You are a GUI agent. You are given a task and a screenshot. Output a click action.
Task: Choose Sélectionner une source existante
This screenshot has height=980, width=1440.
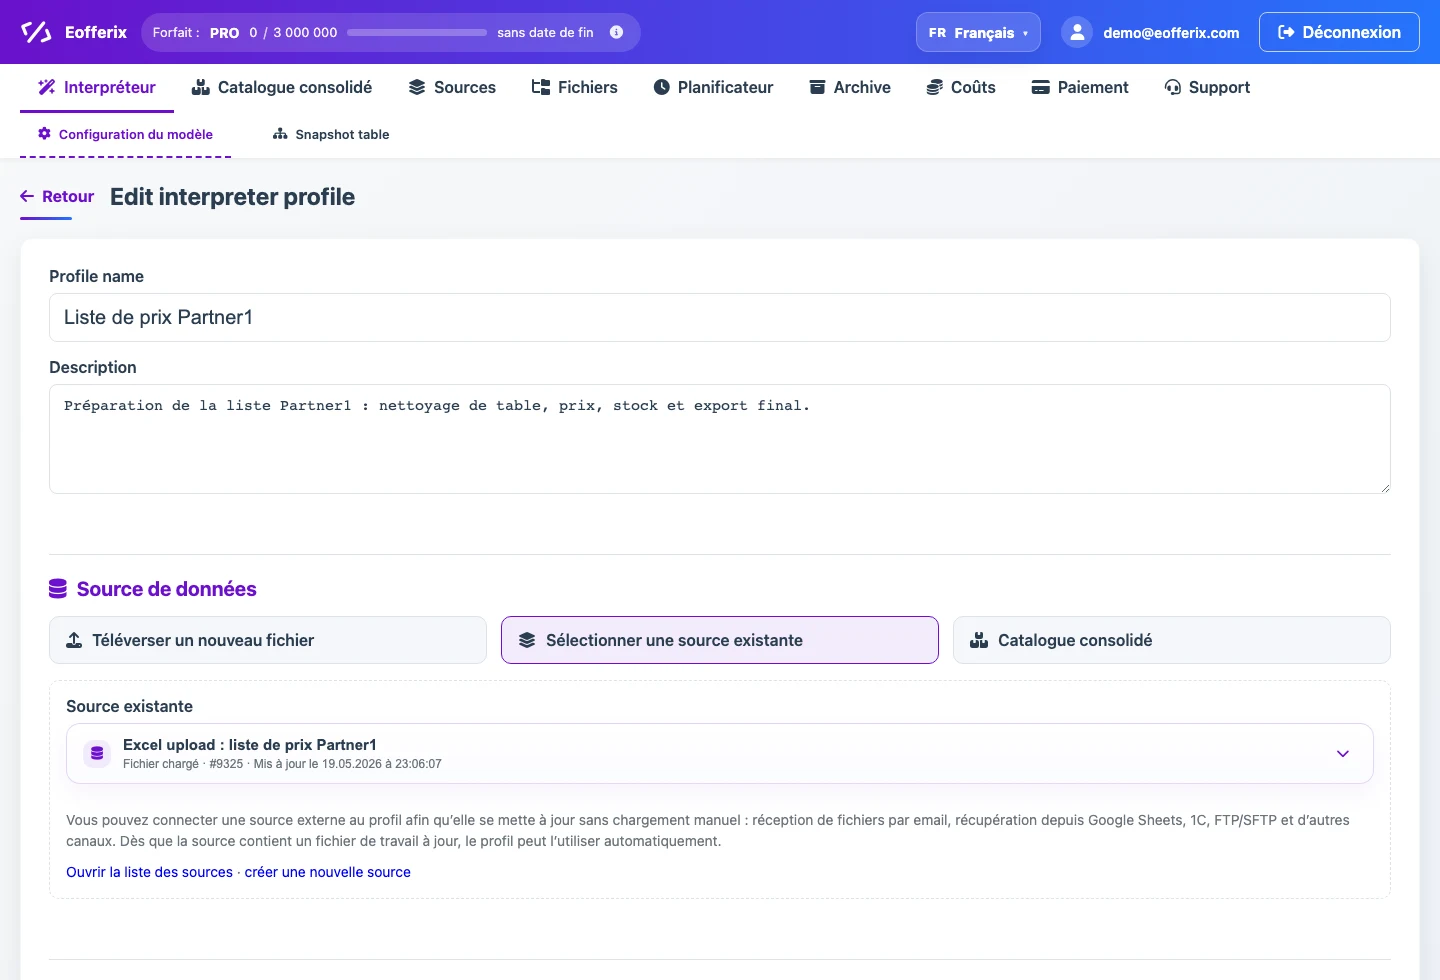720,640
